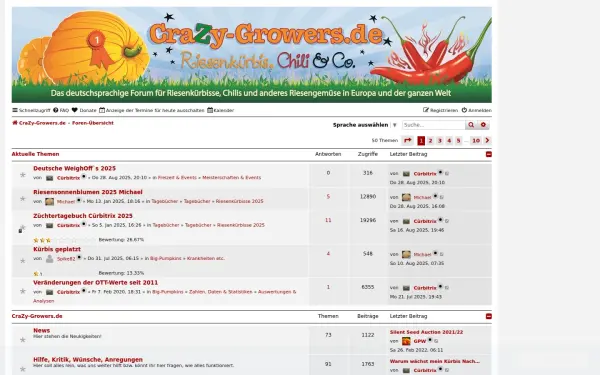Open topic Kürbis geplatzt
Screen dimensions: 600x375
(57, 249)
